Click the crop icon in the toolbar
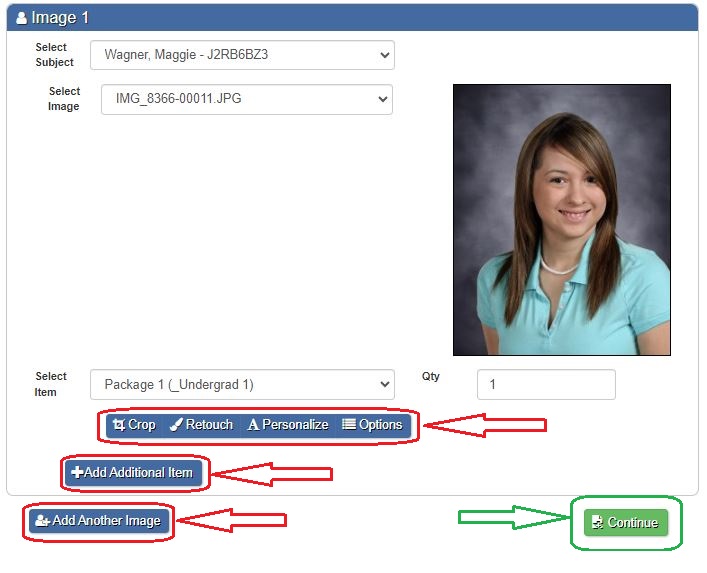Screen dimensions: 707x573 [x=118, y=425]
